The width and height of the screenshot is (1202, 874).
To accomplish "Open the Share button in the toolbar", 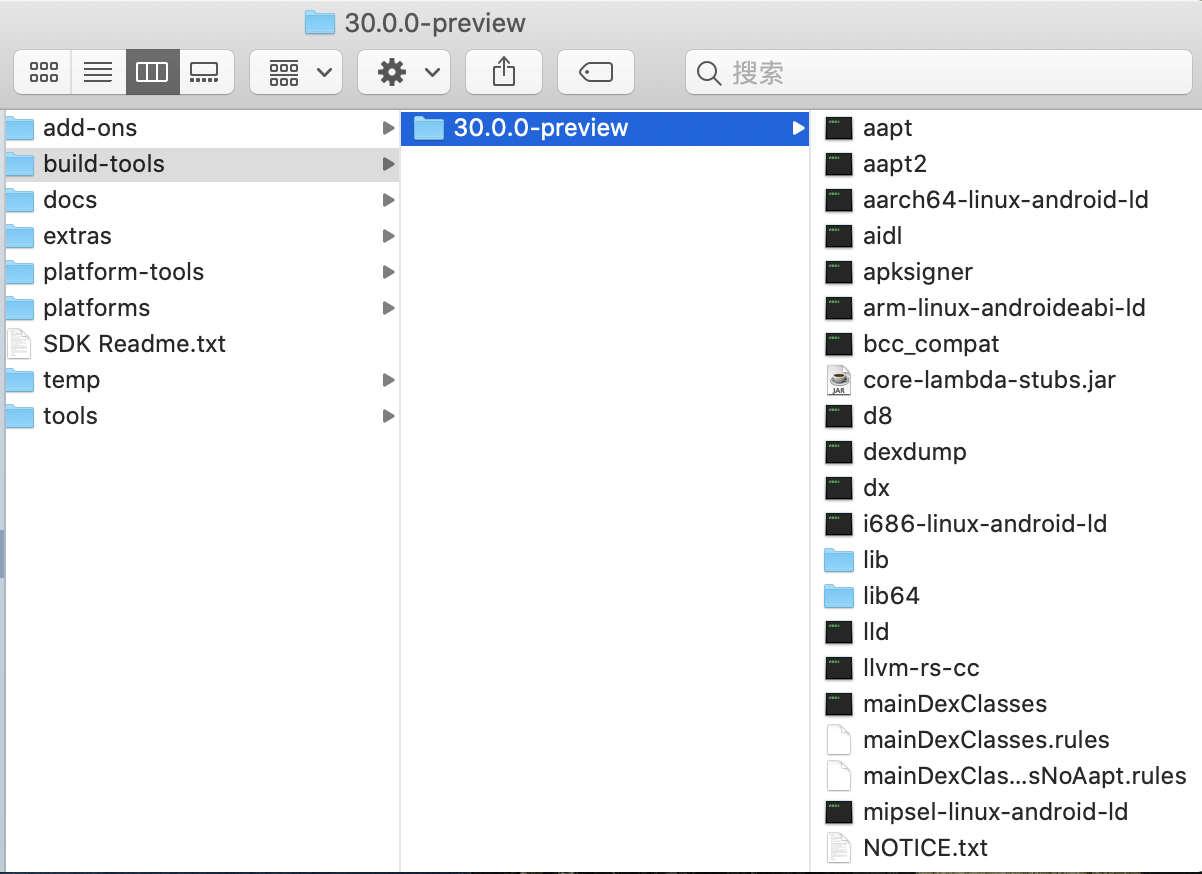I will [x=503, y=71].
